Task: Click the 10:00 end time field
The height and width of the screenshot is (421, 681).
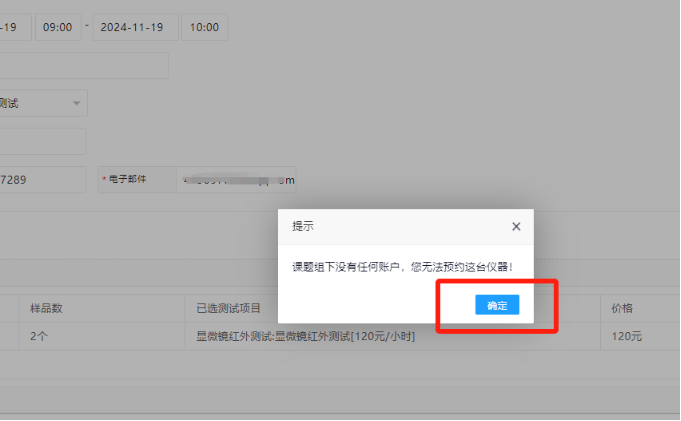Action: coord(204,28)
